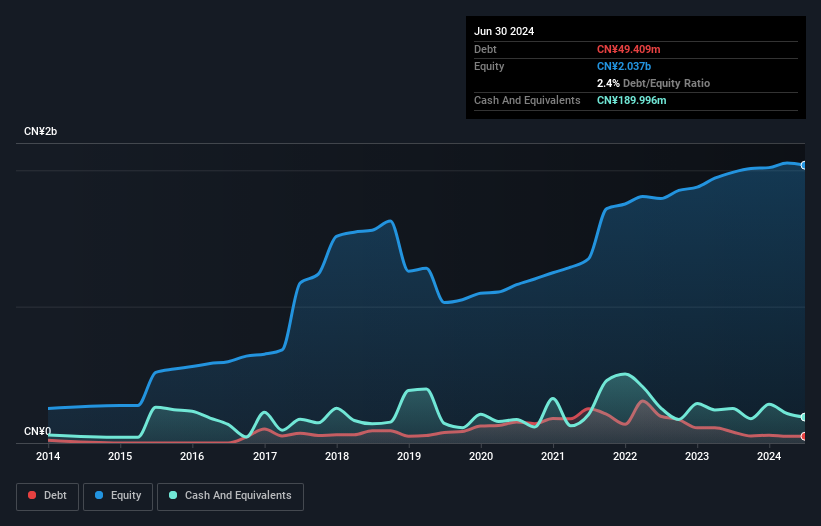Click the 2018 x-axis year label

point(337,457)
